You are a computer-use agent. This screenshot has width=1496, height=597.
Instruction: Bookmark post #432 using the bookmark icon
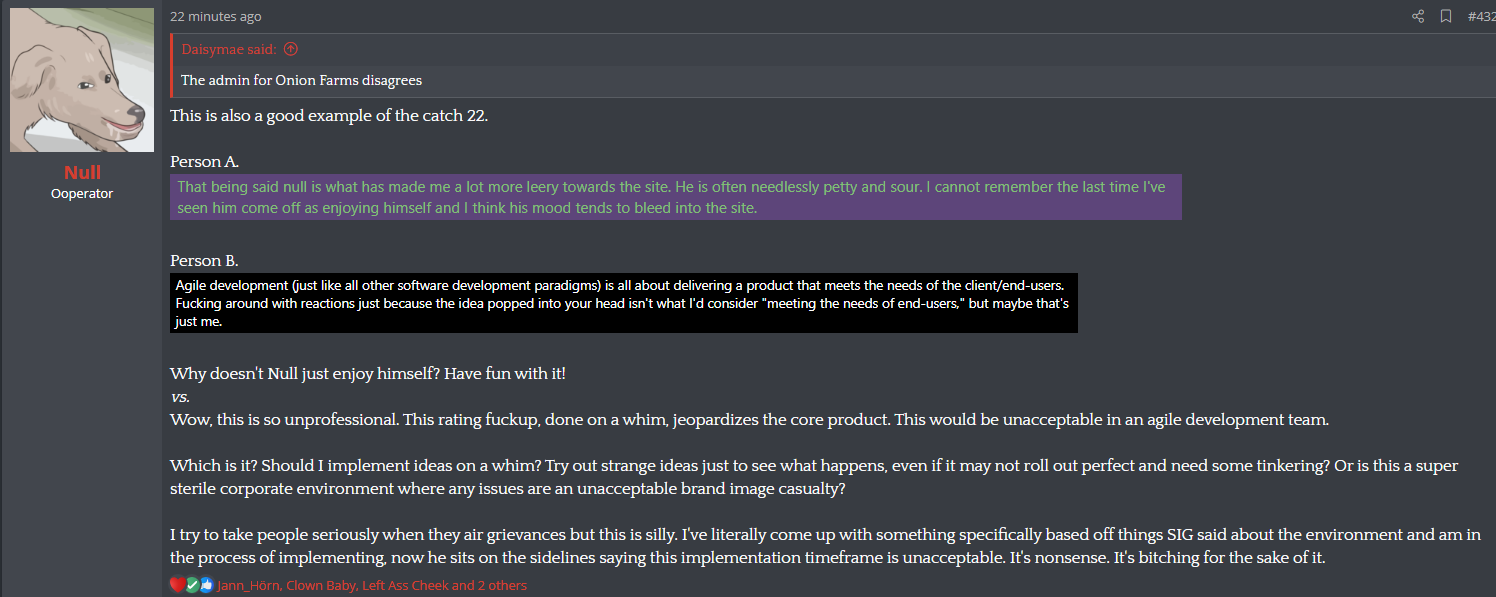click(x=1445, y=16)
